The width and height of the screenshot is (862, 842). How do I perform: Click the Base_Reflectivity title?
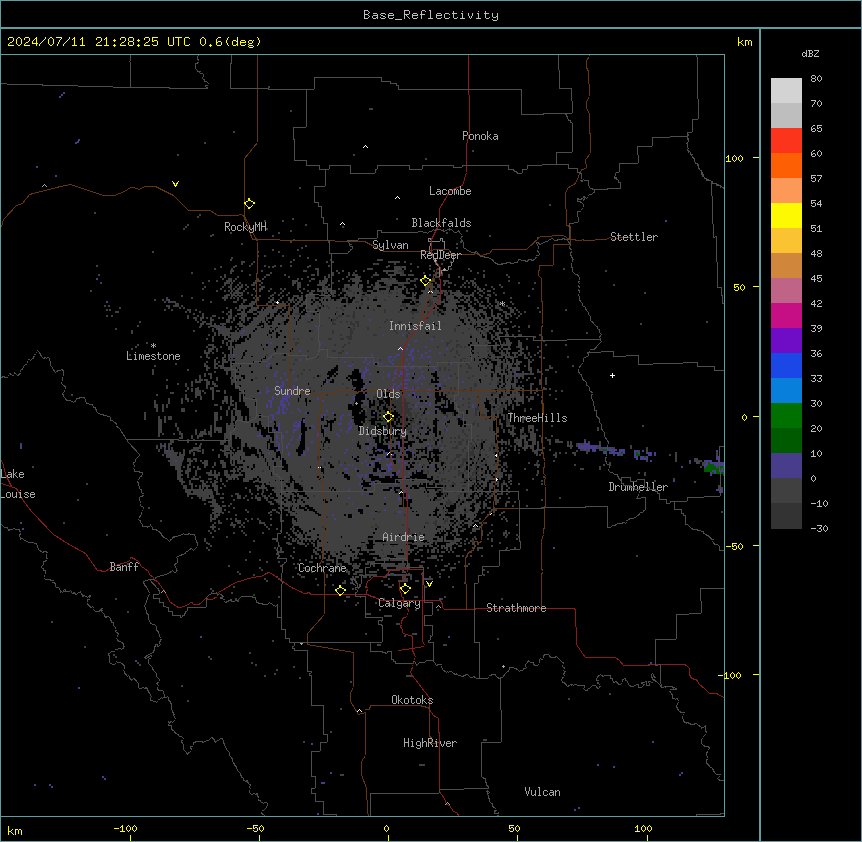(431, 15)
